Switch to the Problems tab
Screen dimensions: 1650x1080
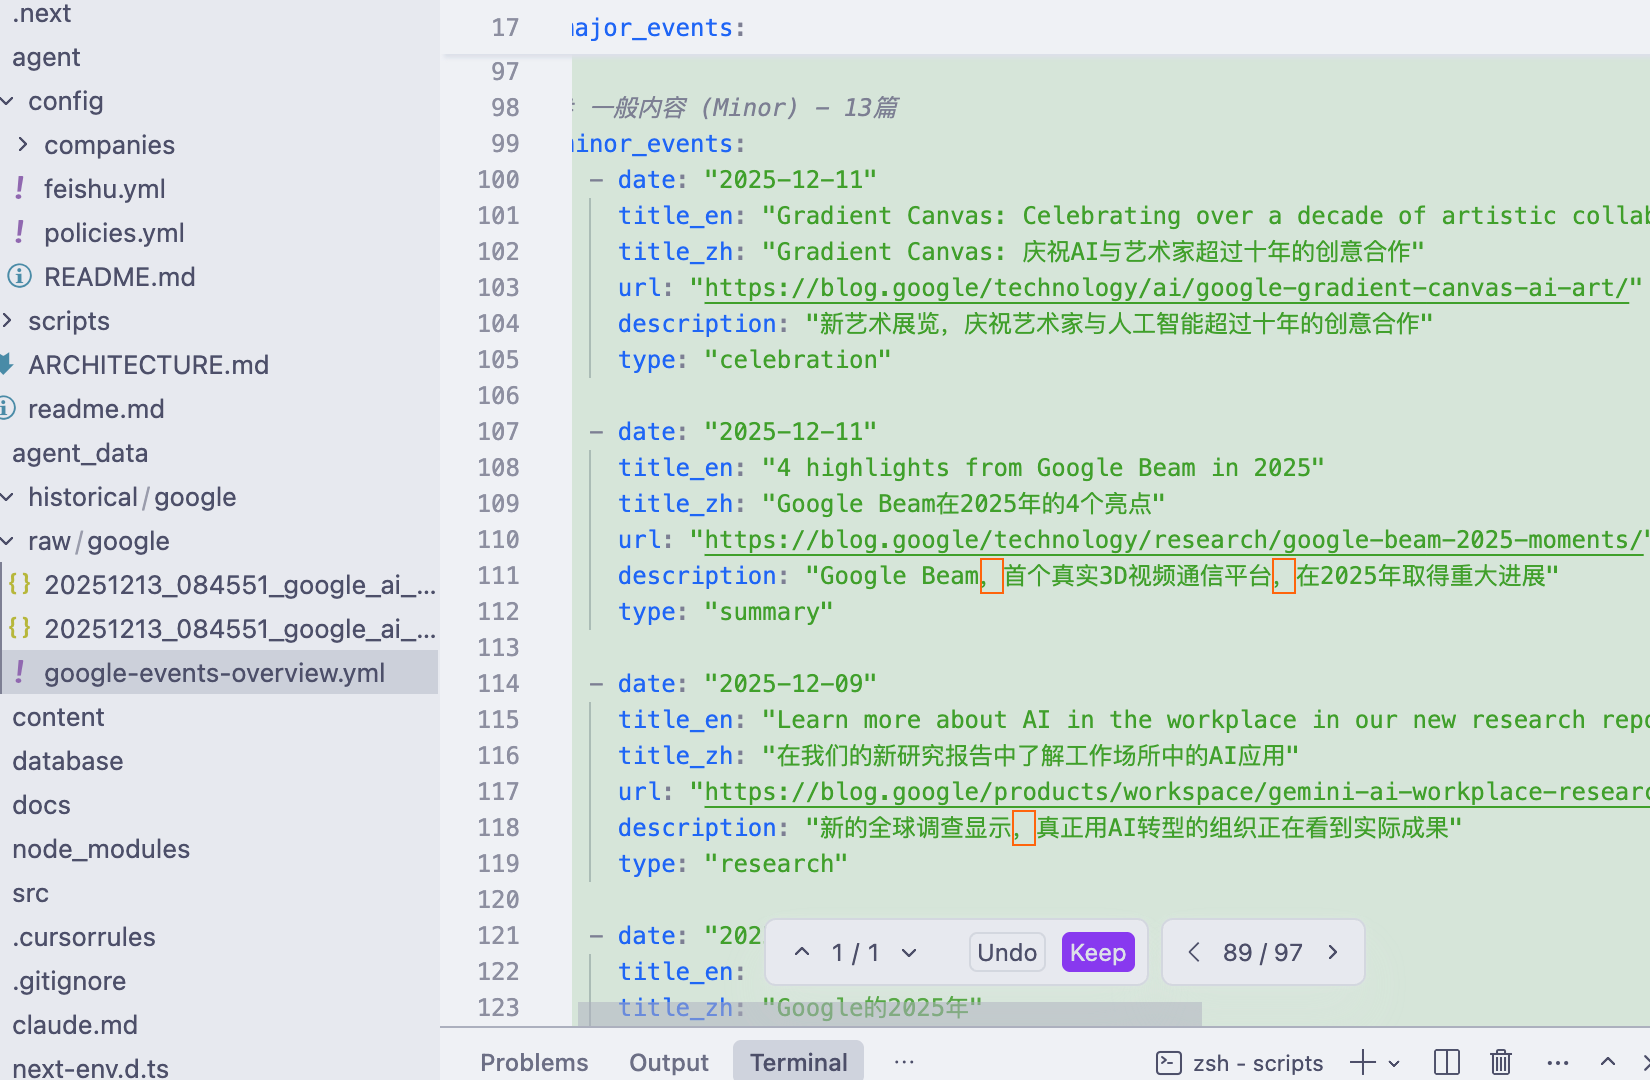click(x=534, y=1062)
